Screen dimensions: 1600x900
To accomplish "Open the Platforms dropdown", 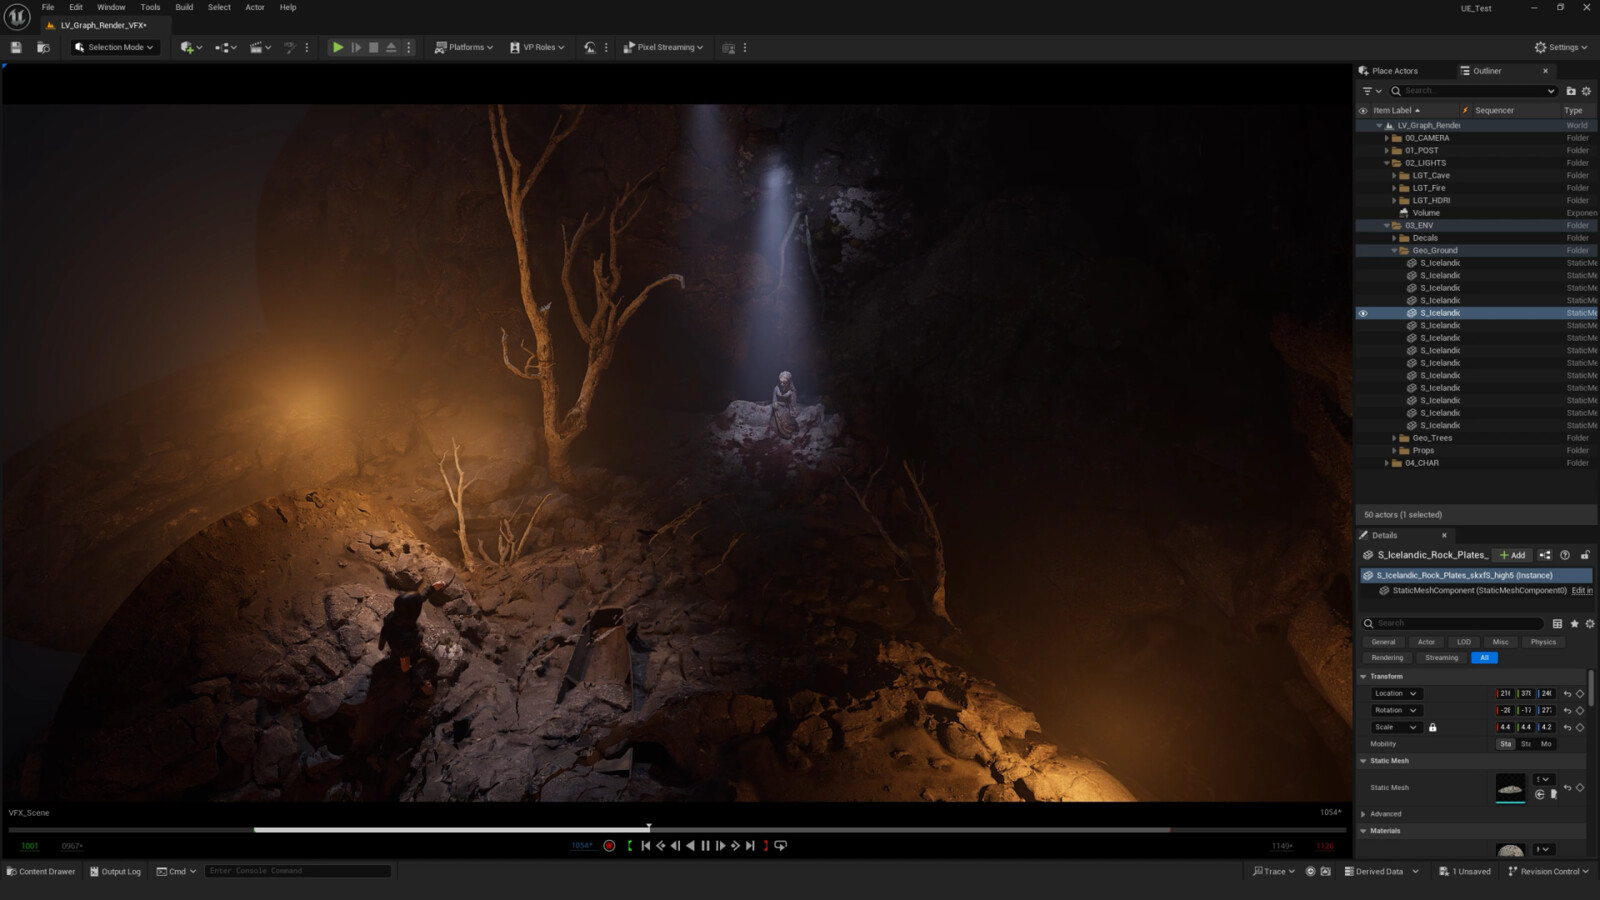I will pos(464,47).
